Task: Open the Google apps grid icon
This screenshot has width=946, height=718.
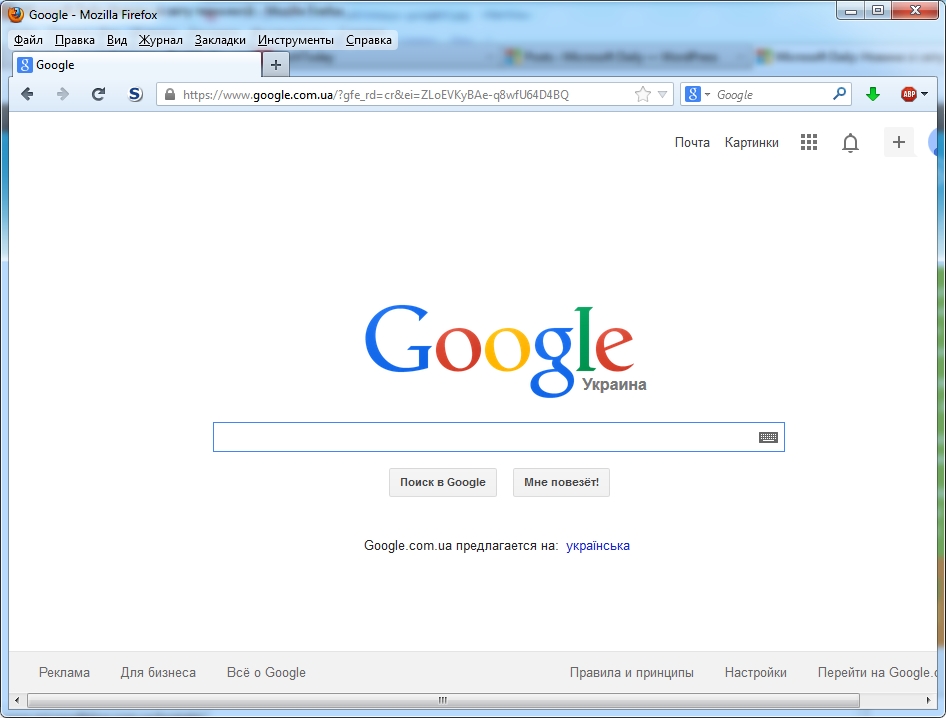Action: pos(809,143)
